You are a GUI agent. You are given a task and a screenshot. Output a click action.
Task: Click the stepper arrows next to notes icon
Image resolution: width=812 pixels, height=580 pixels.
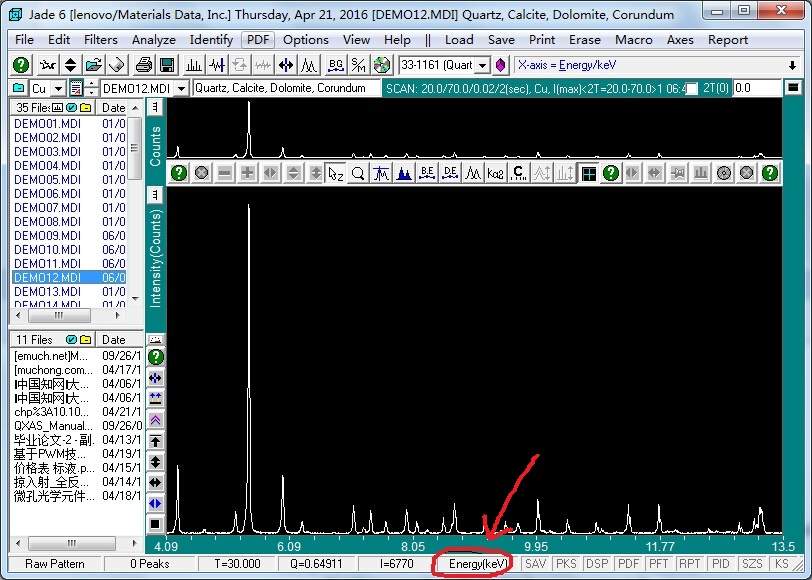pos(92,89)
